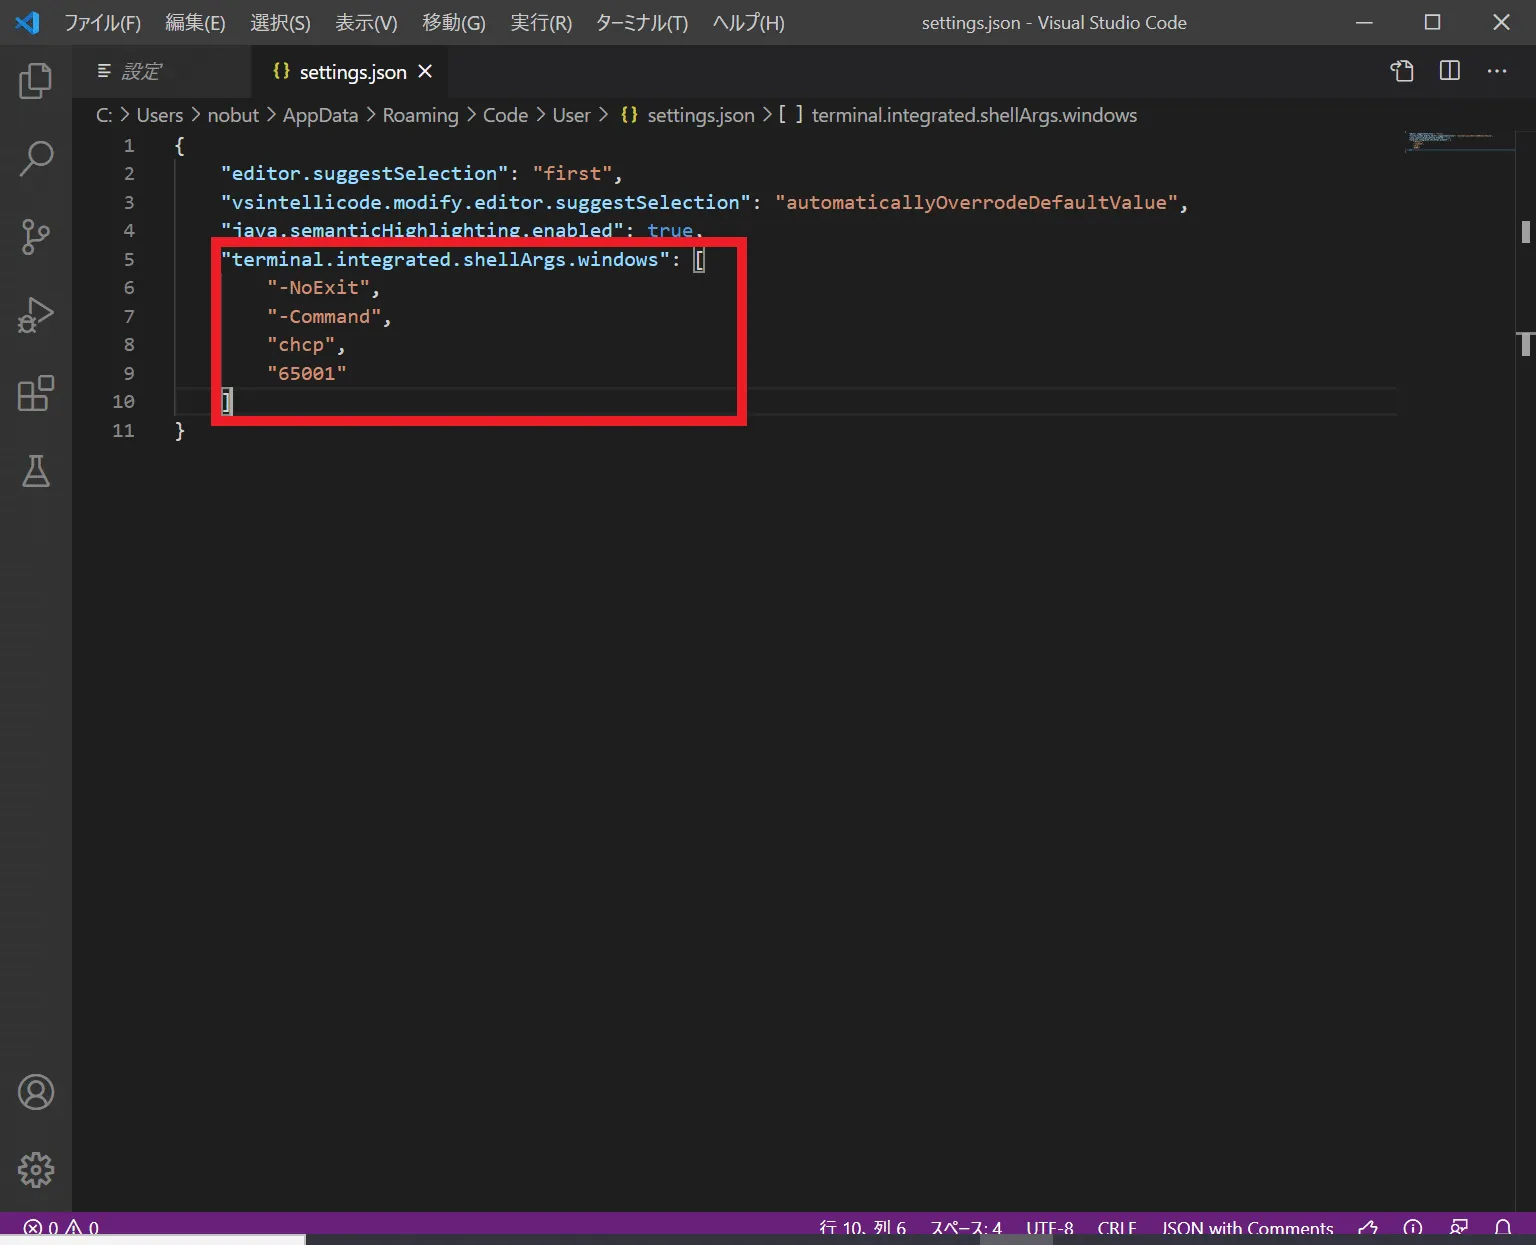Select the settings.json editor tab
1536x1245 pixels.
(352, 71)
